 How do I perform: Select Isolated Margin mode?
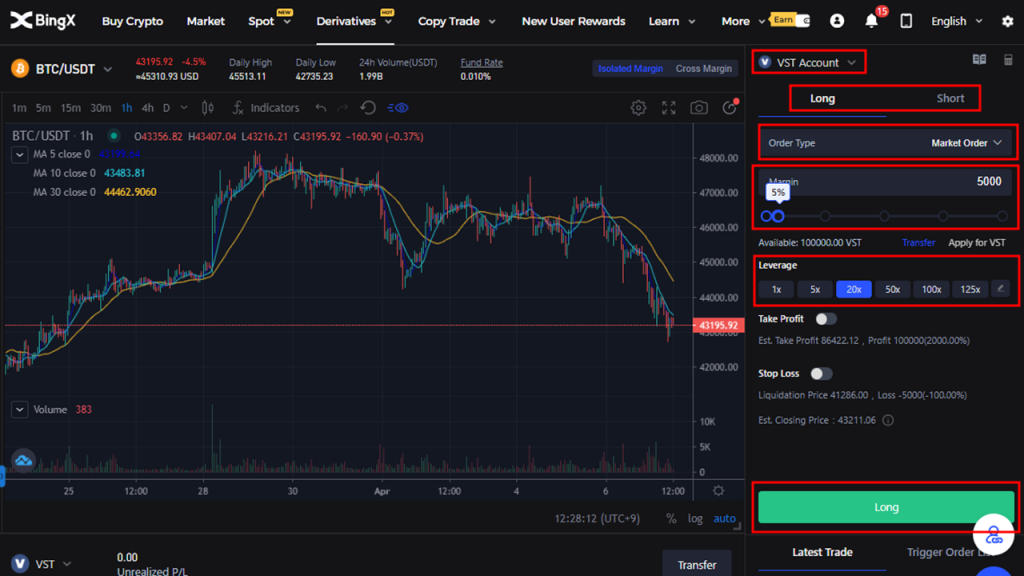click(x=630, y=69)
